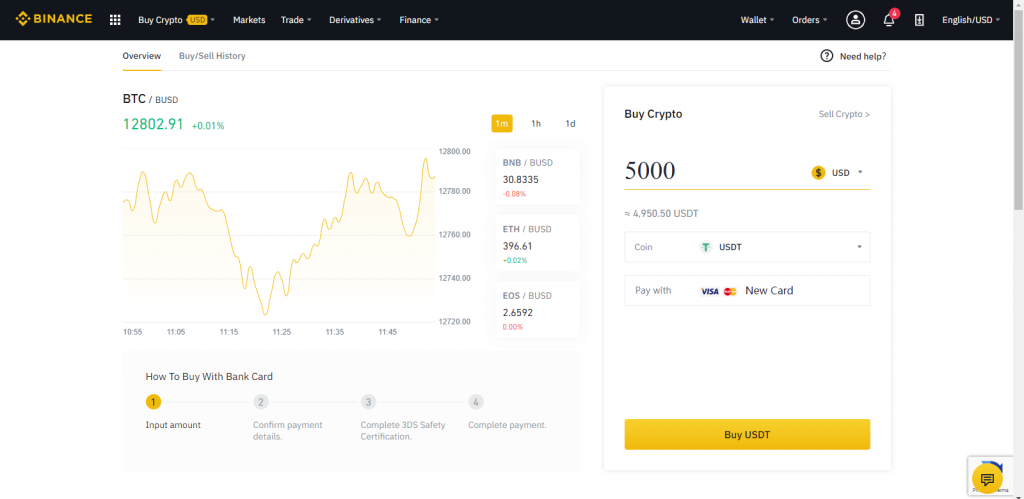Open the EOS / BUSD price card
The image size is (1024, 499).
pos(537,310)
